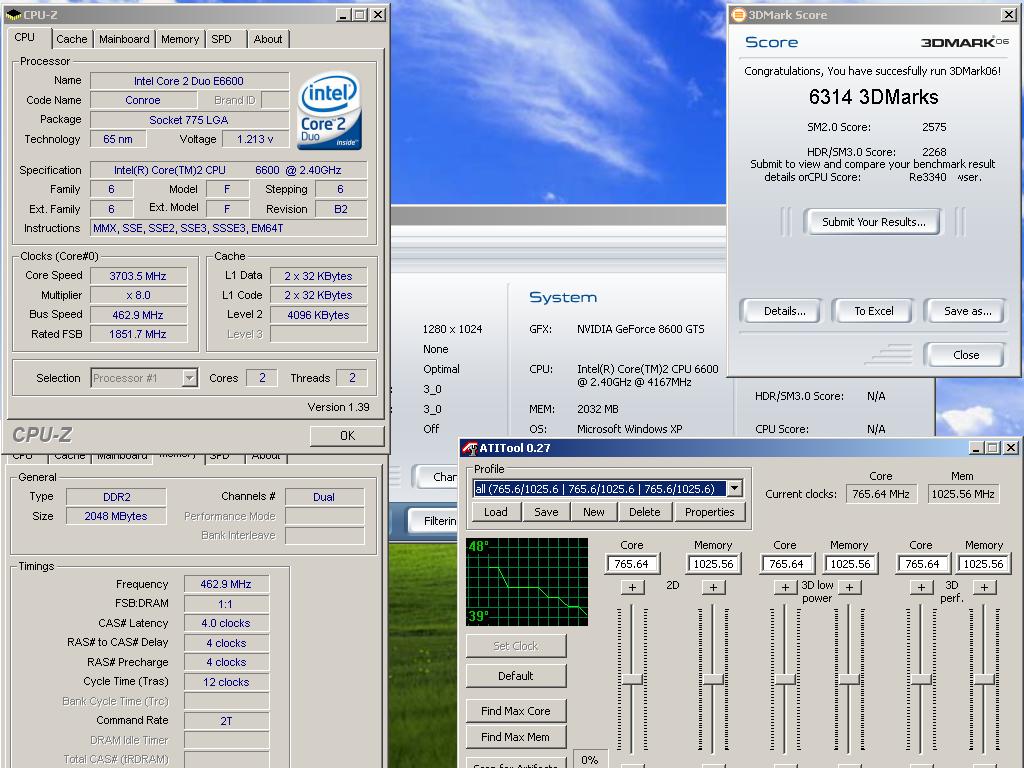Click the Name field Intel Core 2 Duo E6600
1024x768 pixels.
189,81
